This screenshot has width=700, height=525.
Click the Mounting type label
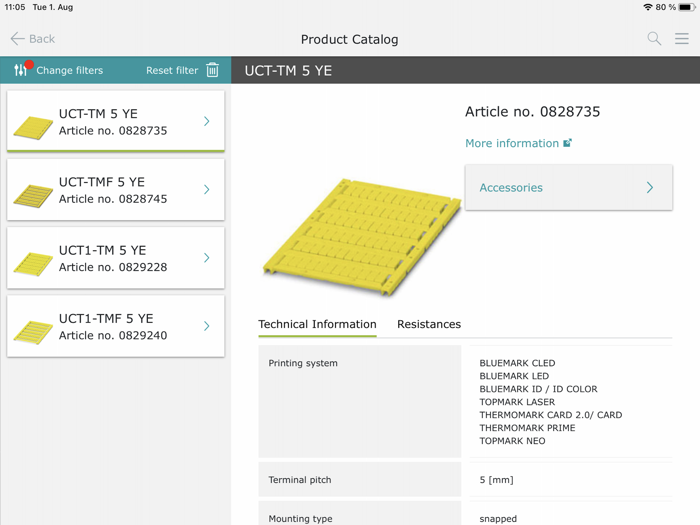tap(300, 518)
